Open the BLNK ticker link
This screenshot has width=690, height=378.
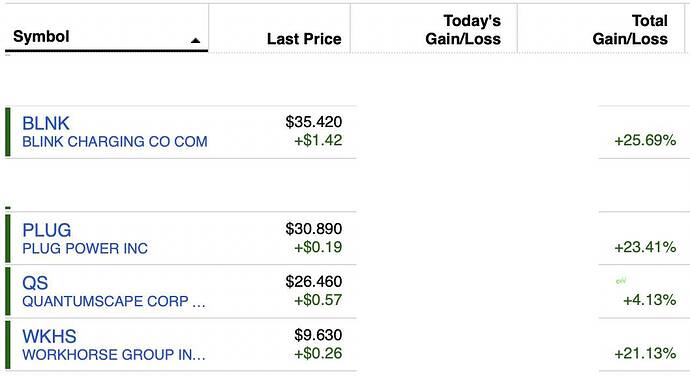46,123
